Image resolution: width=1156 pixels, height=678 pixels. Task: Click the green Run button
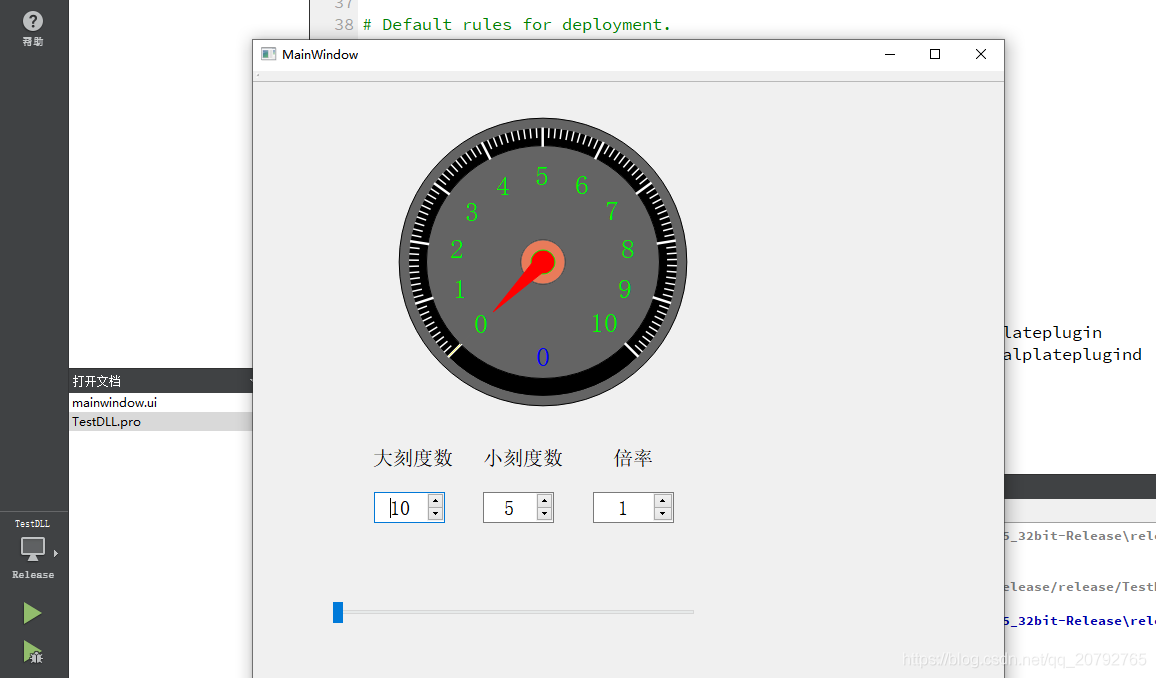click(32, 613)
